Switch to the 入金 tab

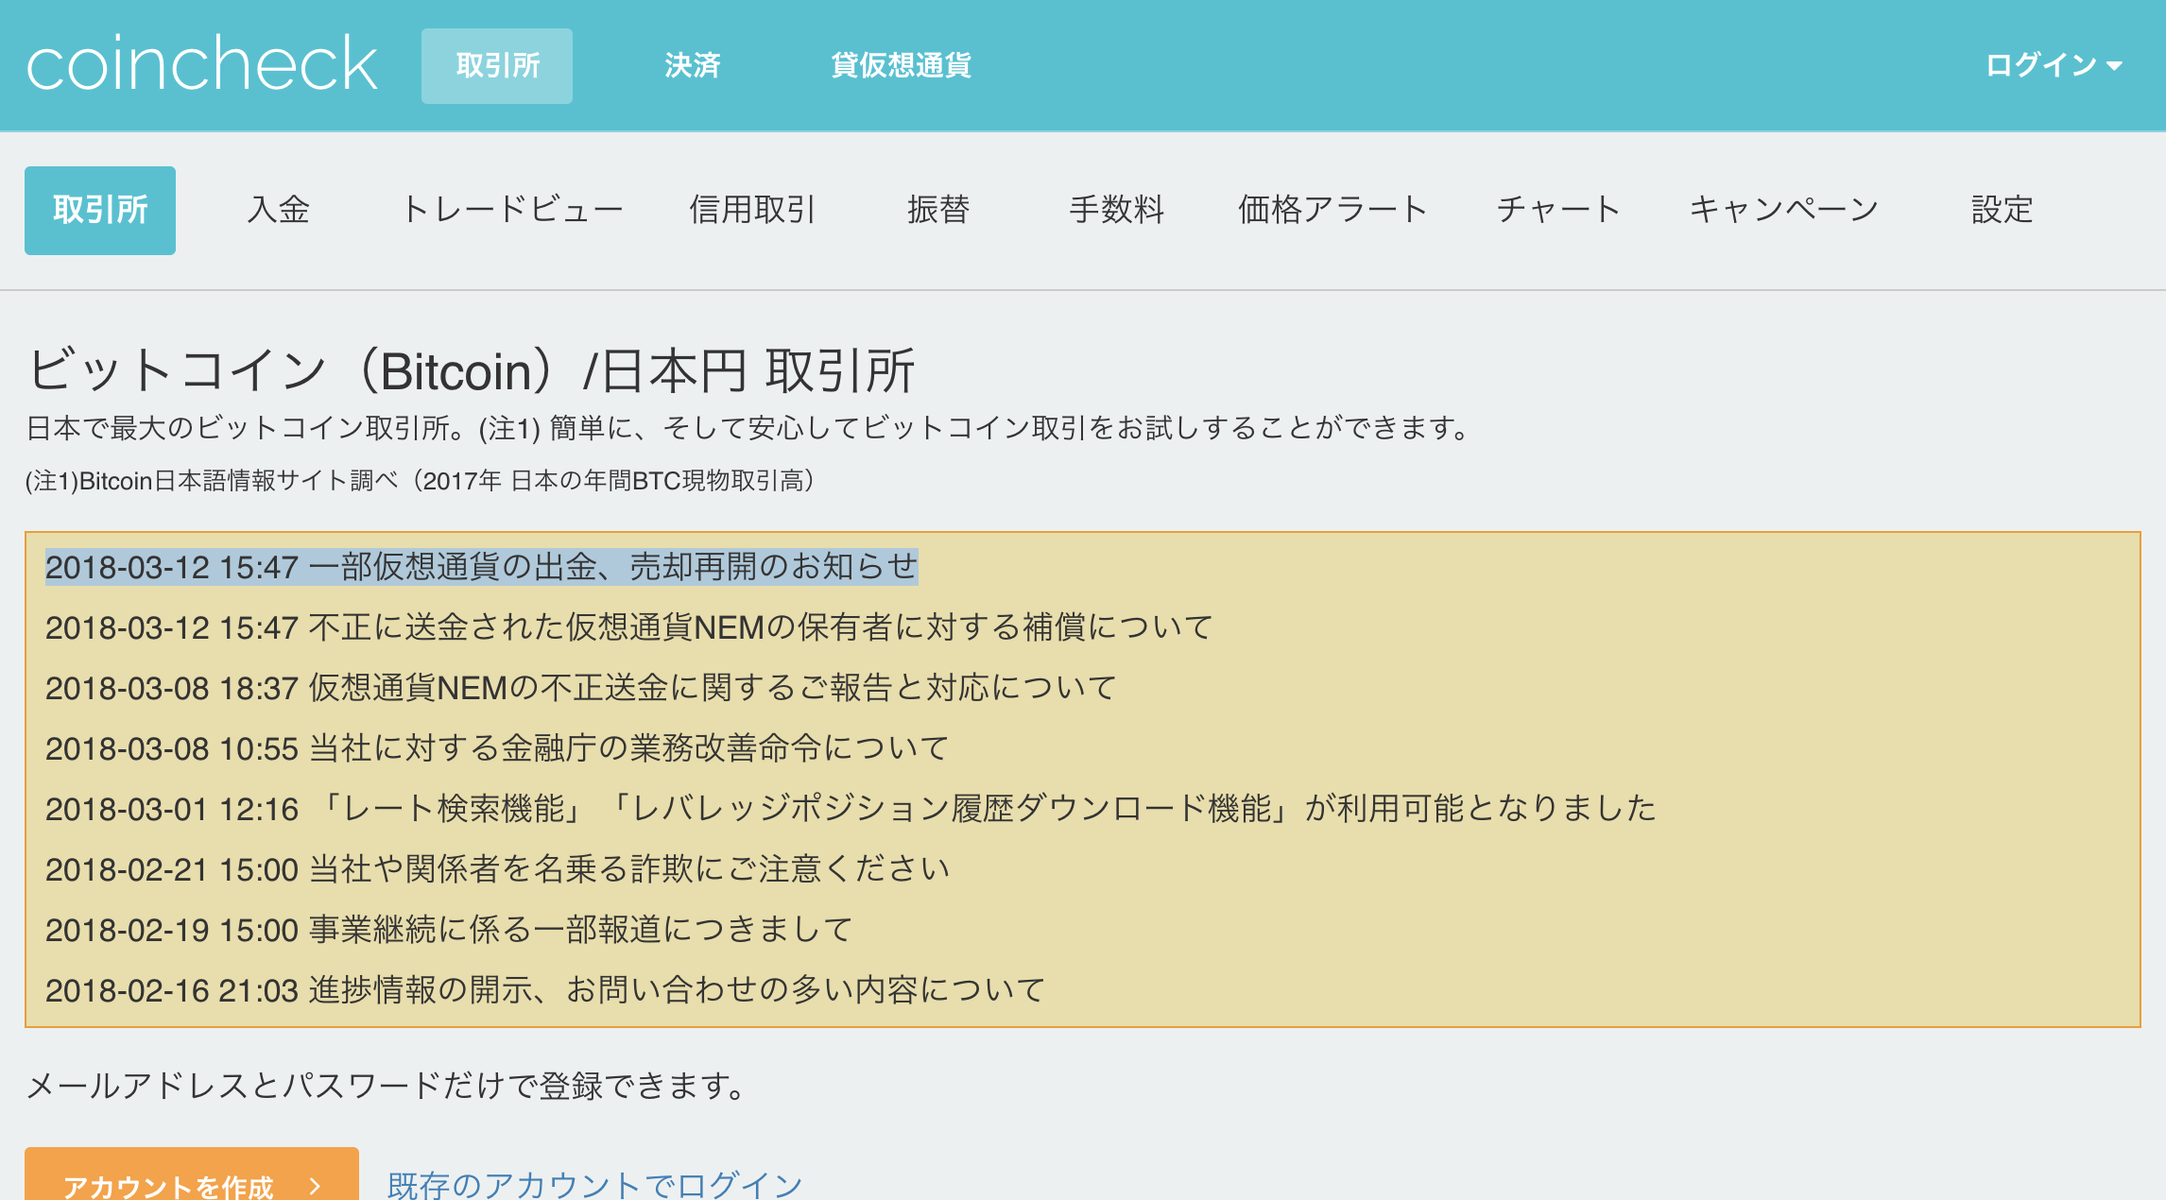coord(278,210)
